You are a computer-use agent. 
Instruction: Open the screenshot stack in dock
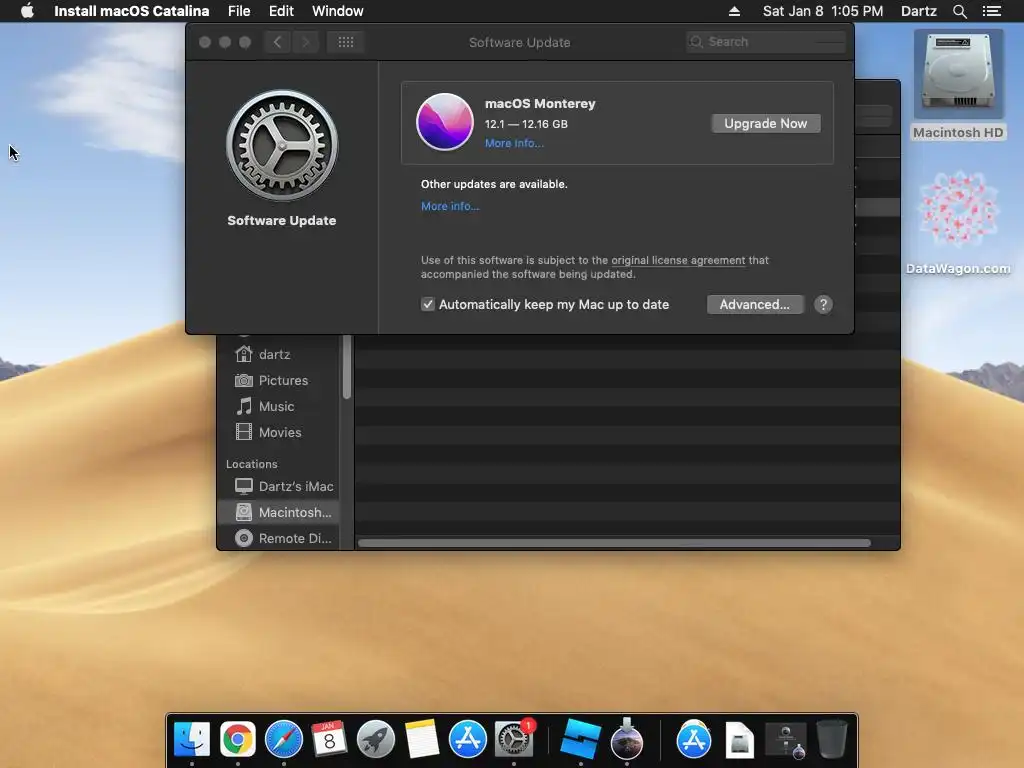[786, 740]
